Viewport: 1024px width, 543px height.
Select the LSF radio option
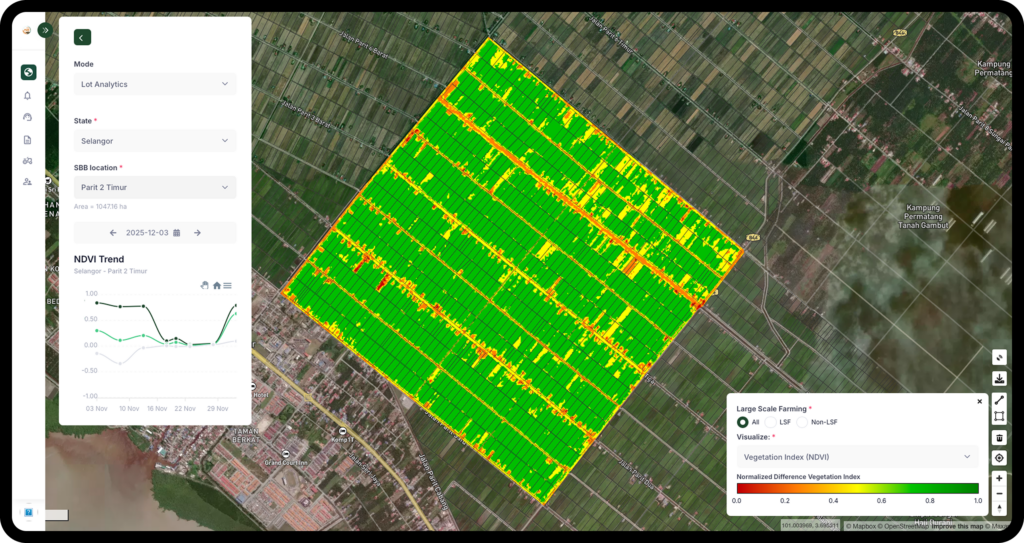(x=771, y=422)
